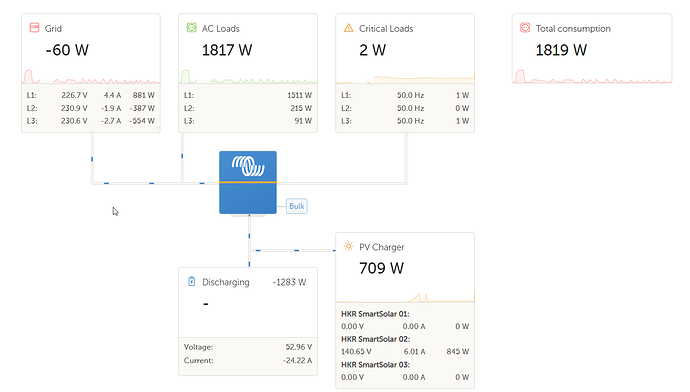Click Grid L3 current -2.7 A
The height and width of the screenshot is (392, 690).
111,121
